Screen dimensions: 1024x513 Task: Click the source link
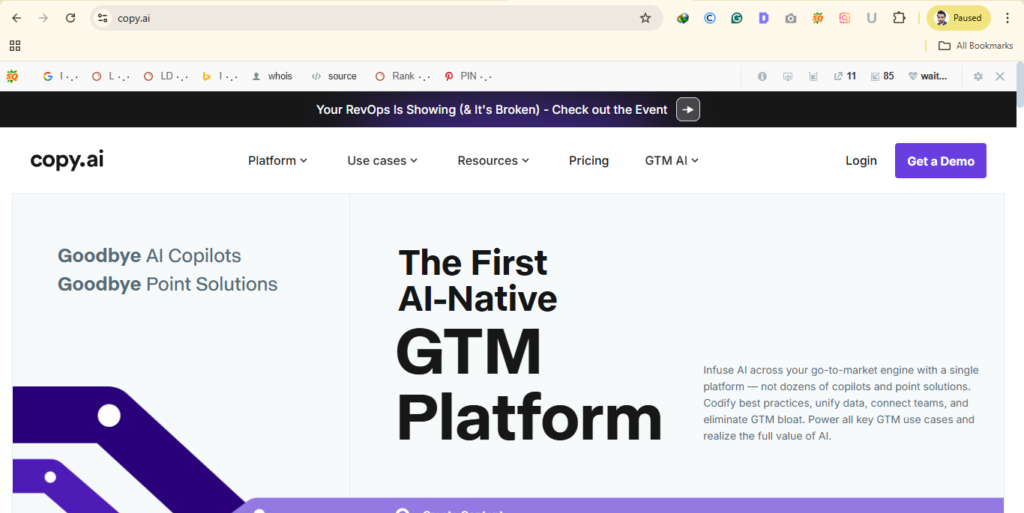[334, 76]
